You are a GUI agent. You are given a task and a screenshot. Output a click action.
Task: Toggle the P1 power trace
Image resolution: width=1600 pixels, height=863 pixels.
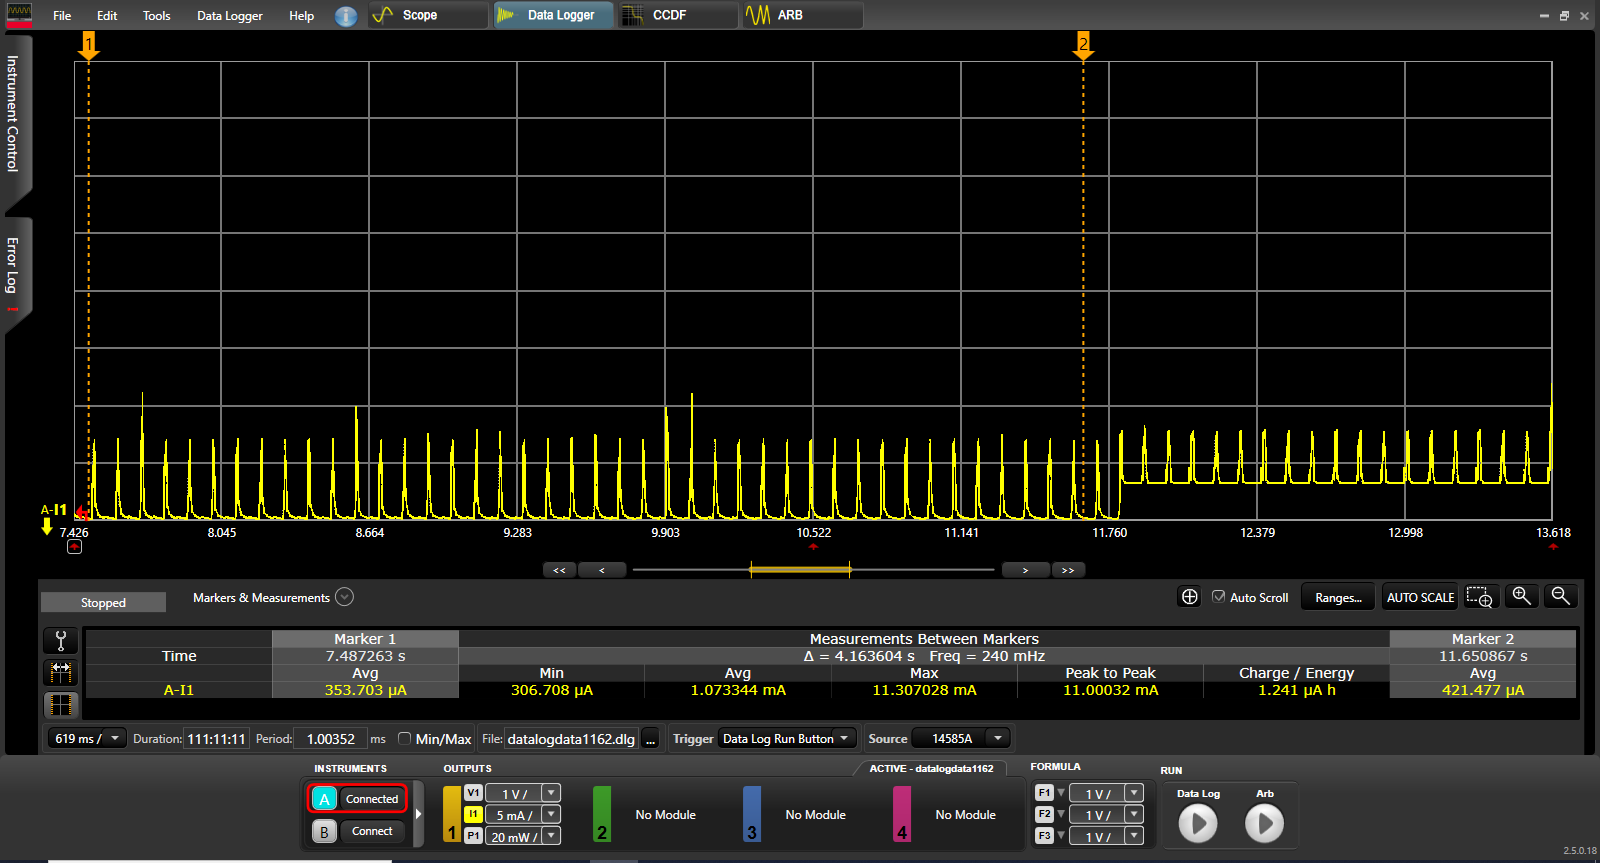tap(473, 836)
